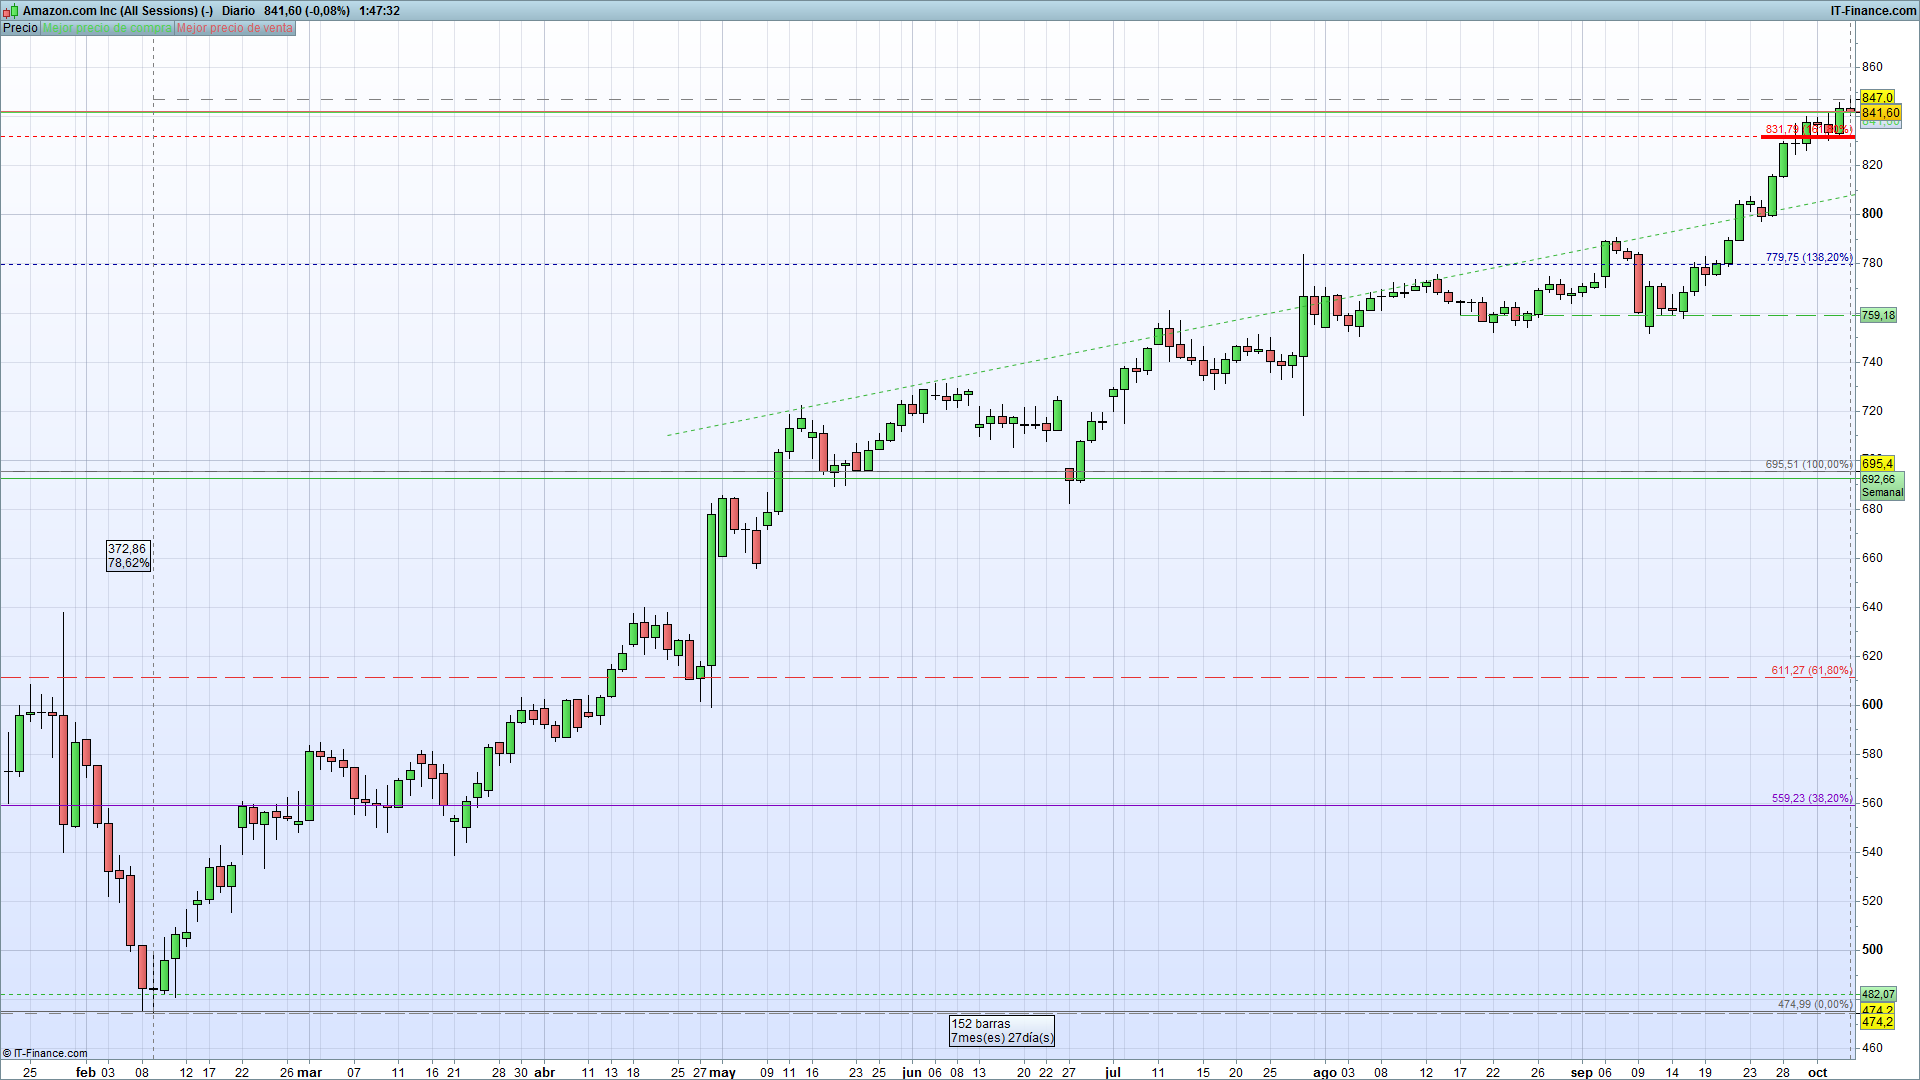Toggle the Mejor precio de compra label
Screen dimensions: 1920x1080
coord(107,28)
